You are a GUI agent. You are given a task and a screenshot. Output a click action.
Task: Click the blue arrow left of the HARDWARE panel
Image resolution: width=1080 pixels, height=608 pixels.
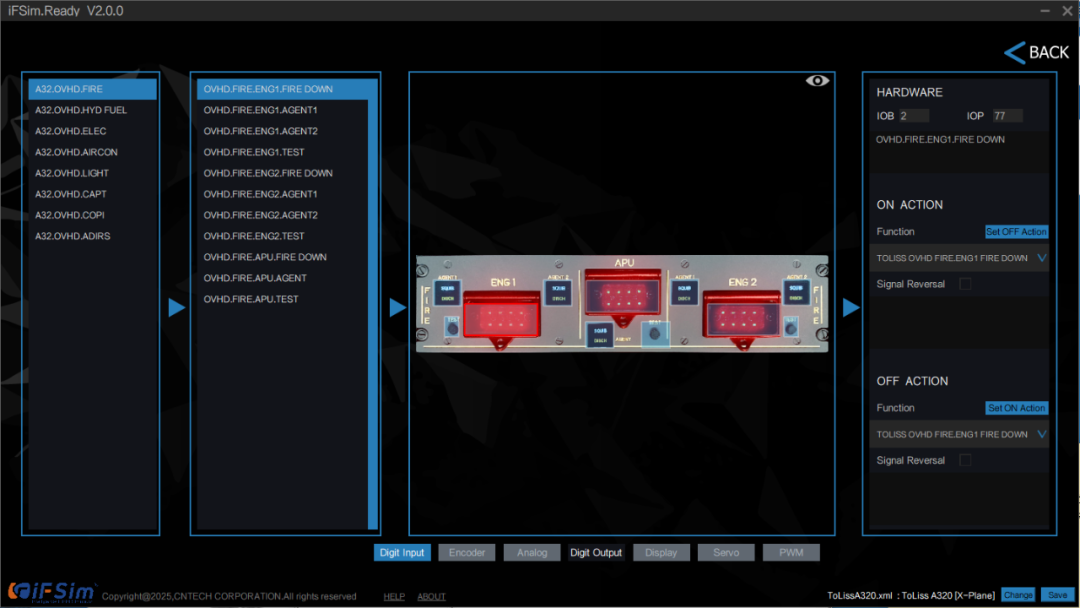tap(850, 307)
